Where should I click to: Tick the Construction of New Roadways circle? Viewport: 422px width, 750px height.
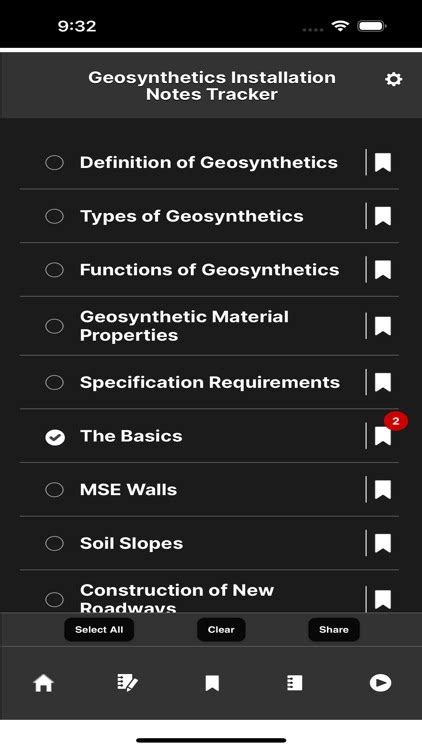55,599
